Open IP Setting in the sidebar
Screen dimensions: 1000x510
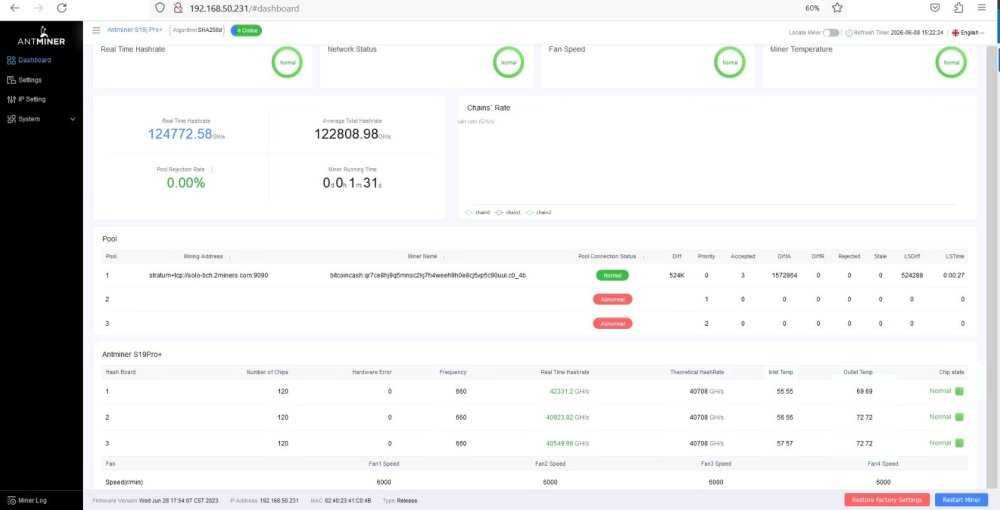32,99
